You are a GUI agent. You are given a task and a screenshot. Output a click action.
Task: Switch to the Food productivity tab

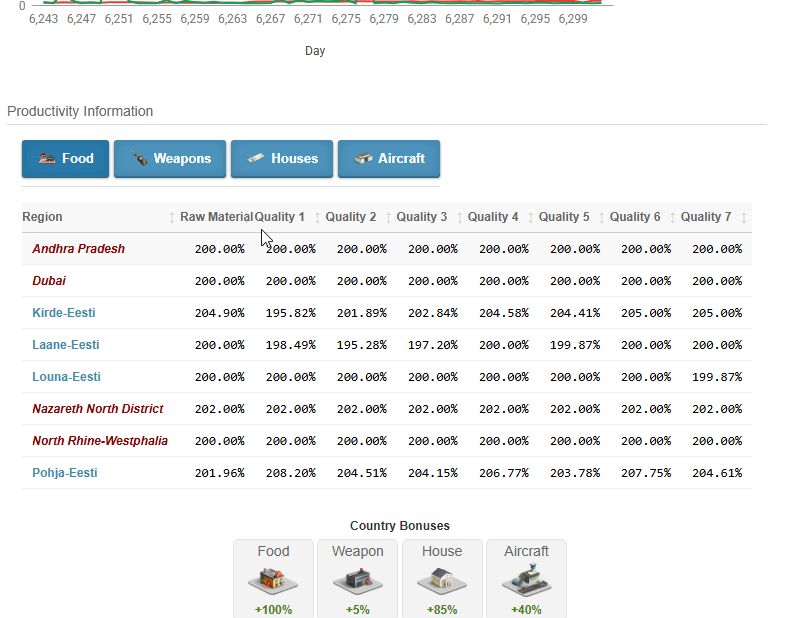pos(65,159)
